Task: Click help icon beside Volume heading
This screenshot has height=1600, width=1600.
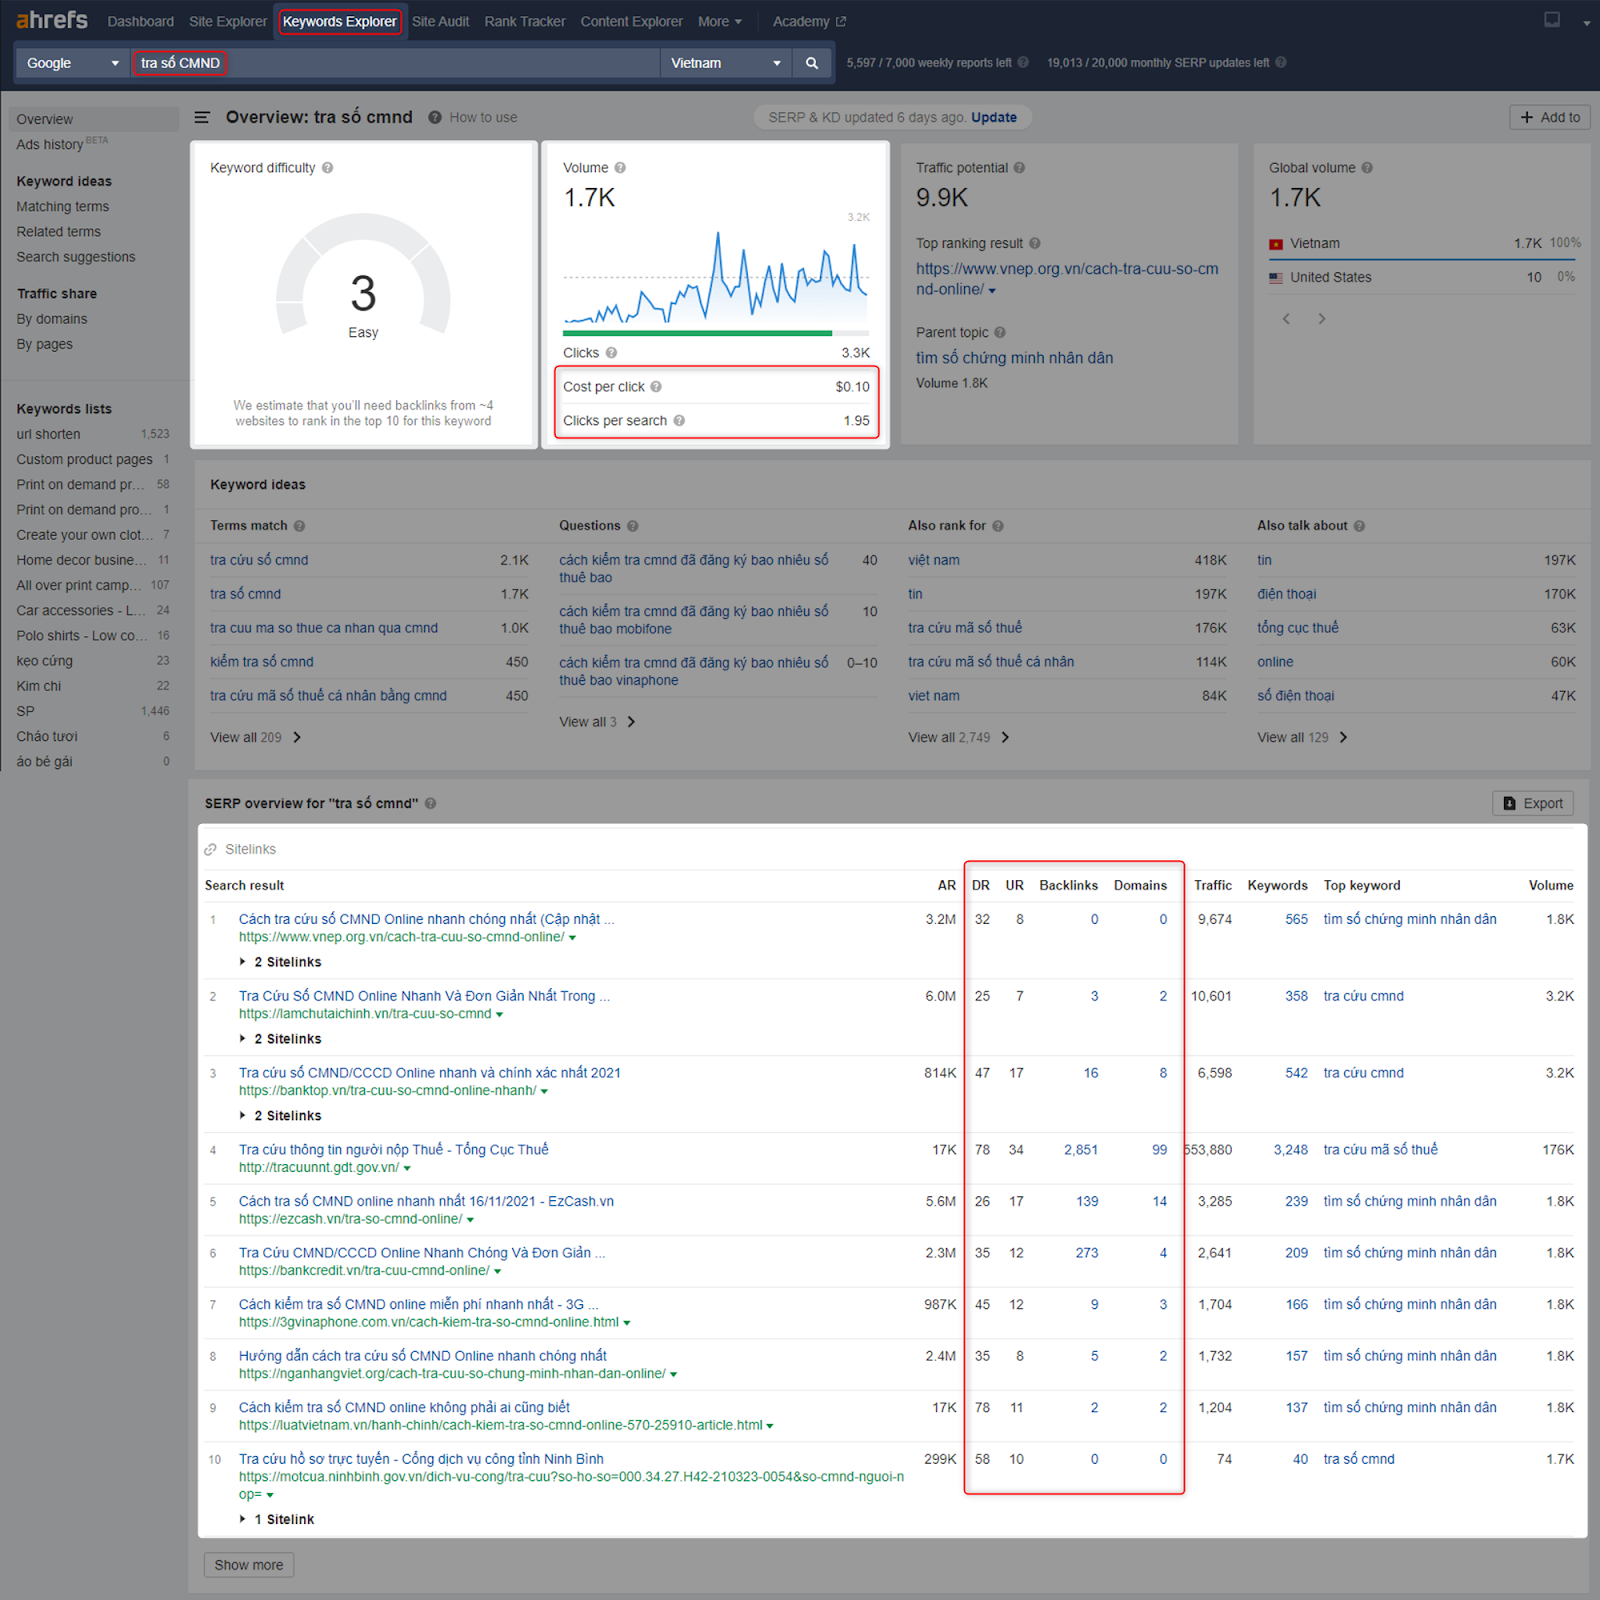Action: tap(620, 168)
